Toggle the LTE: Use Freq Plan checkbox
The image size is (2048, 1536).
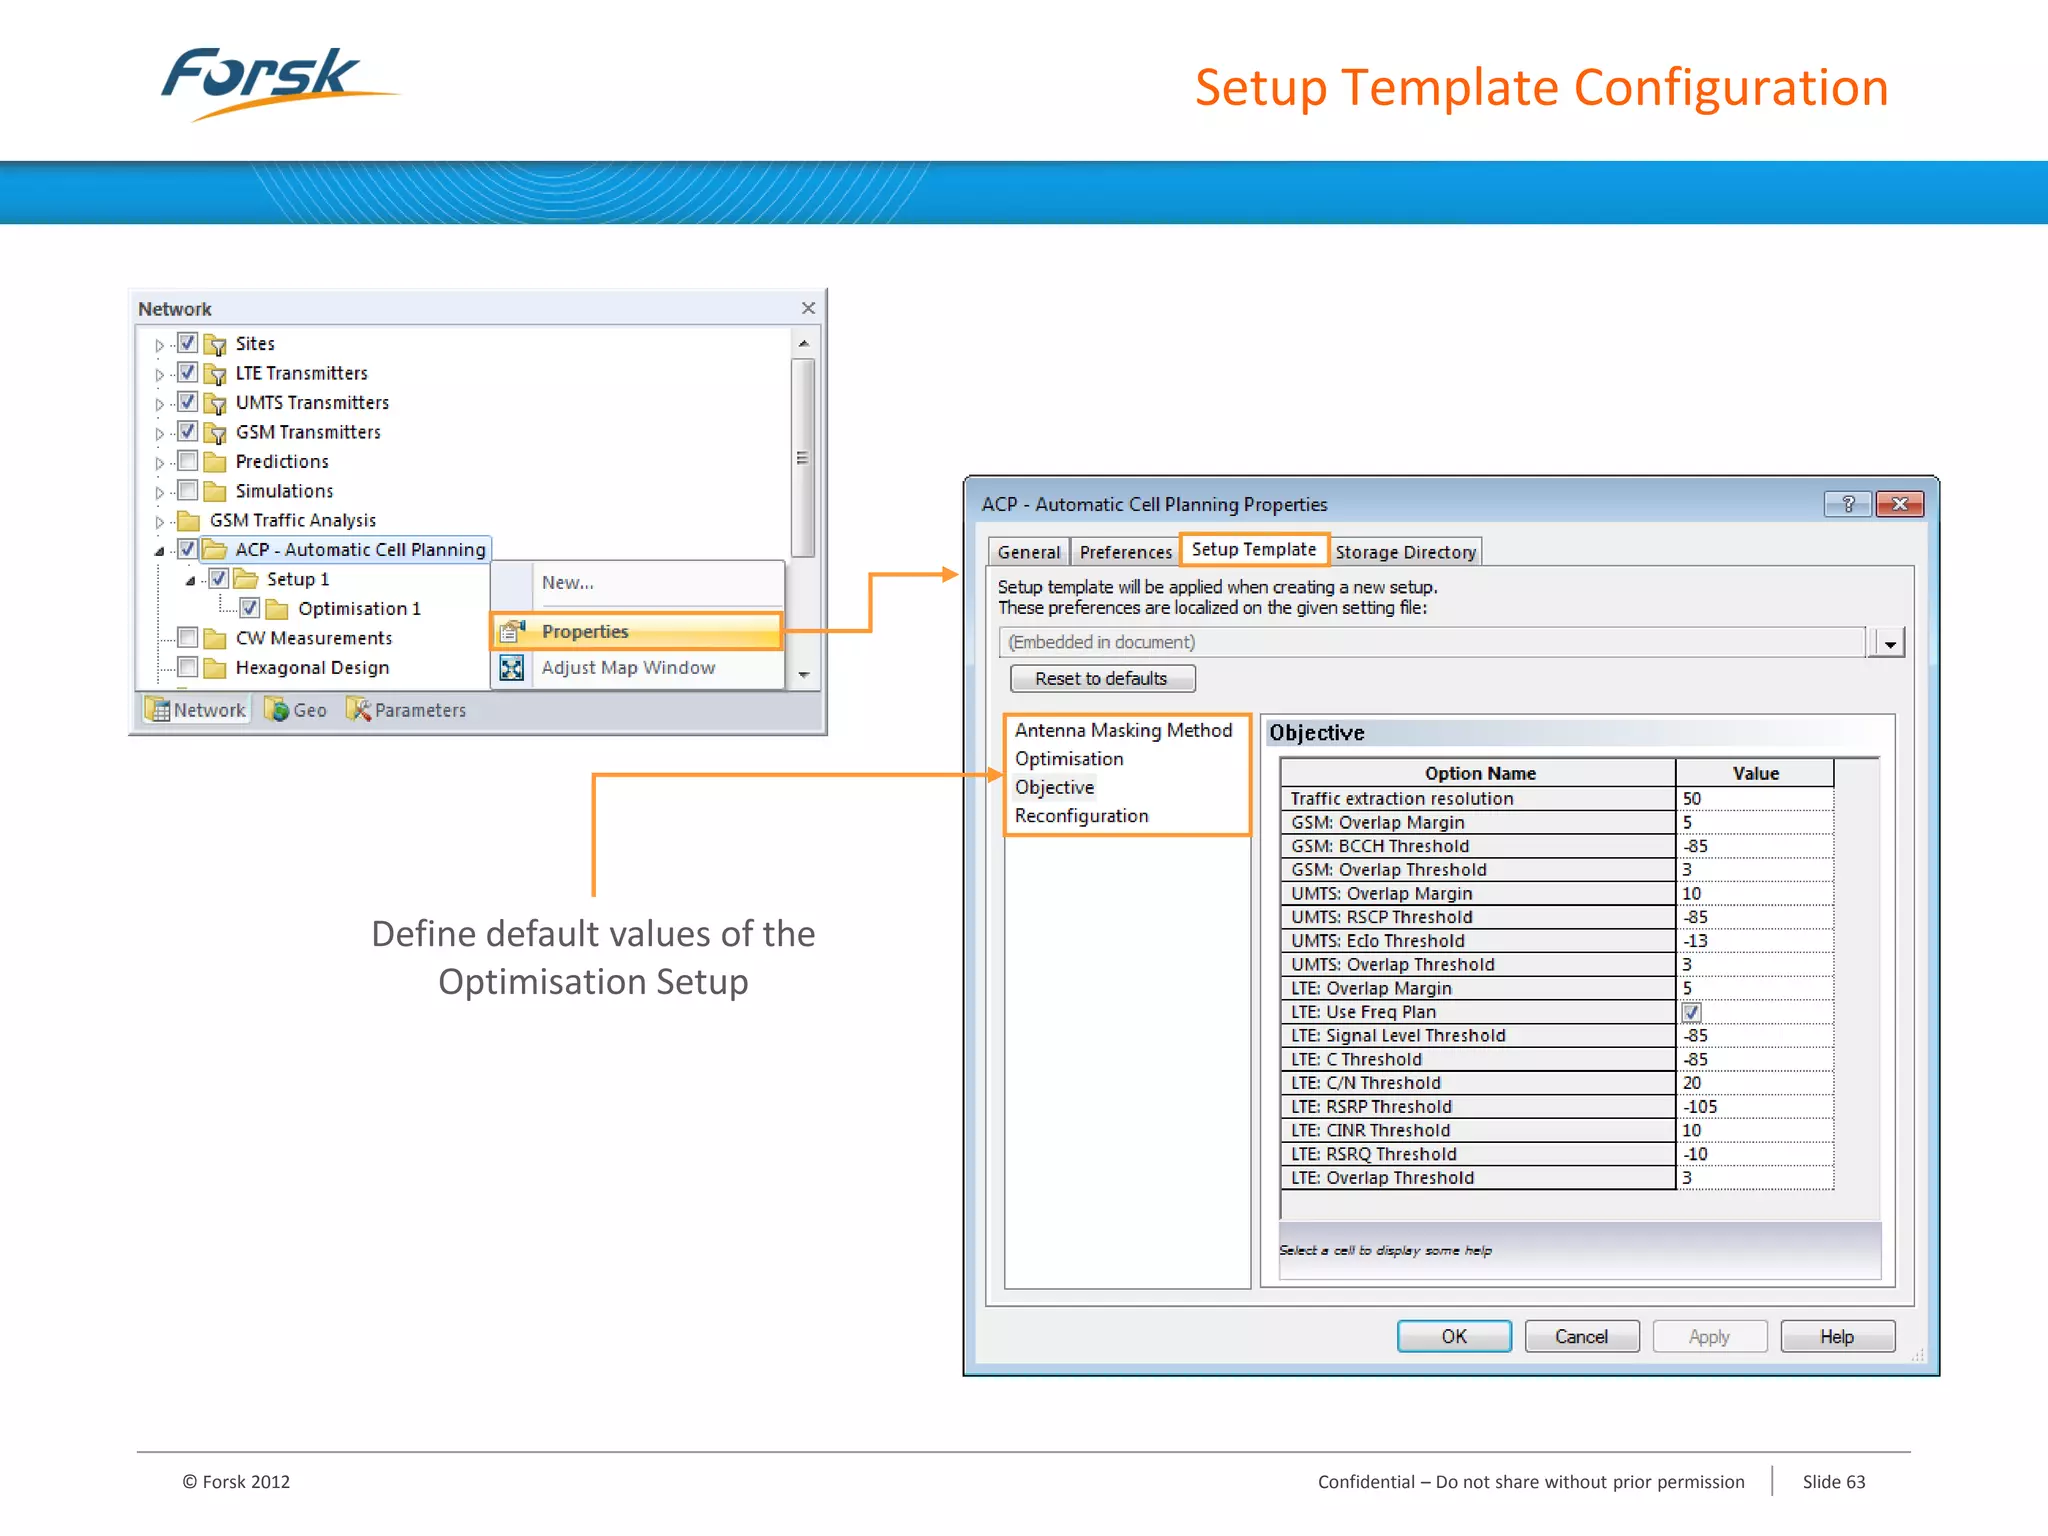point(1691,1012)
